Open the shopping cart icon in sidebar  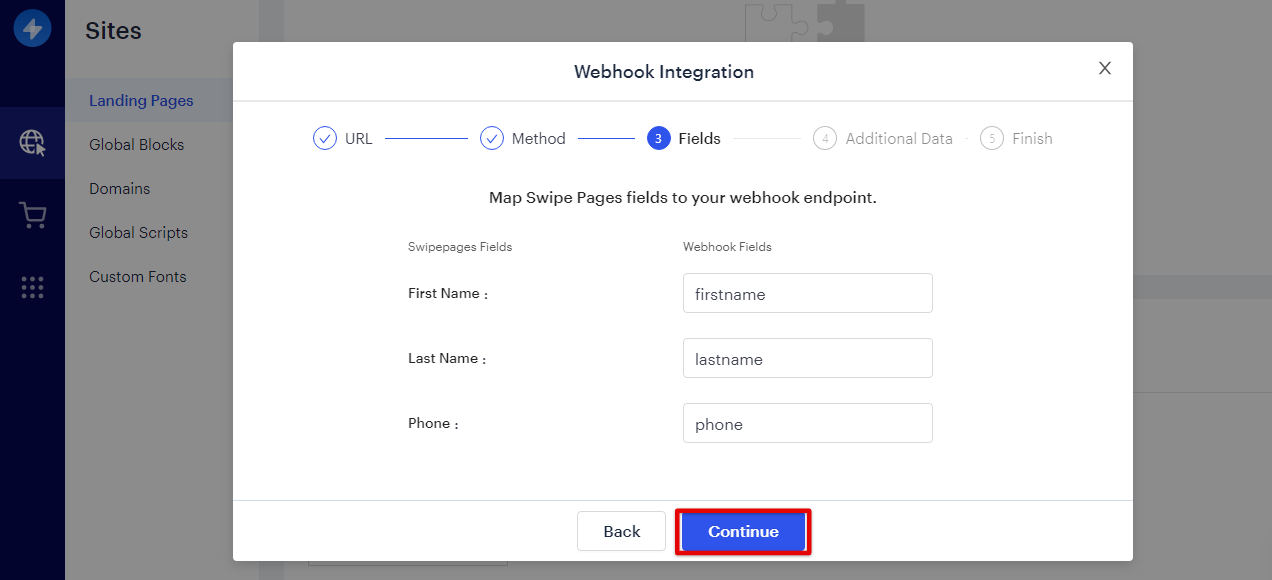tap(32, 215)
